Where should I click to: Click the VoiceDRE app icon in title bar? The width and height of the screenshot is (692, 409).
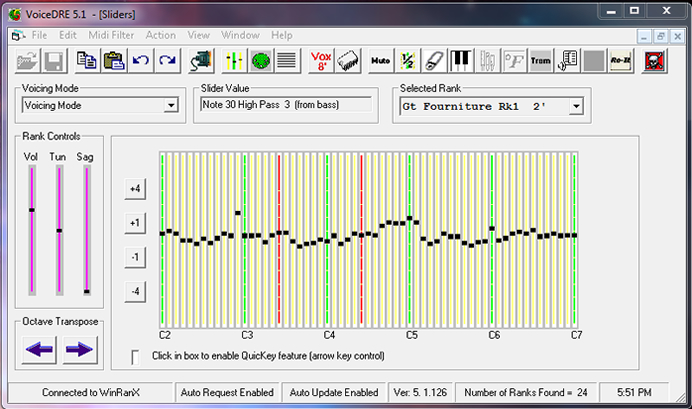click(x=15, y=14)
